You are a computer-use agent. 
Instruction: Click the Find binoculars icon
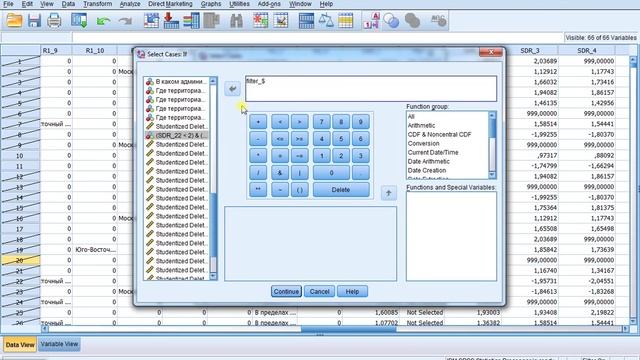pos(236,20)
